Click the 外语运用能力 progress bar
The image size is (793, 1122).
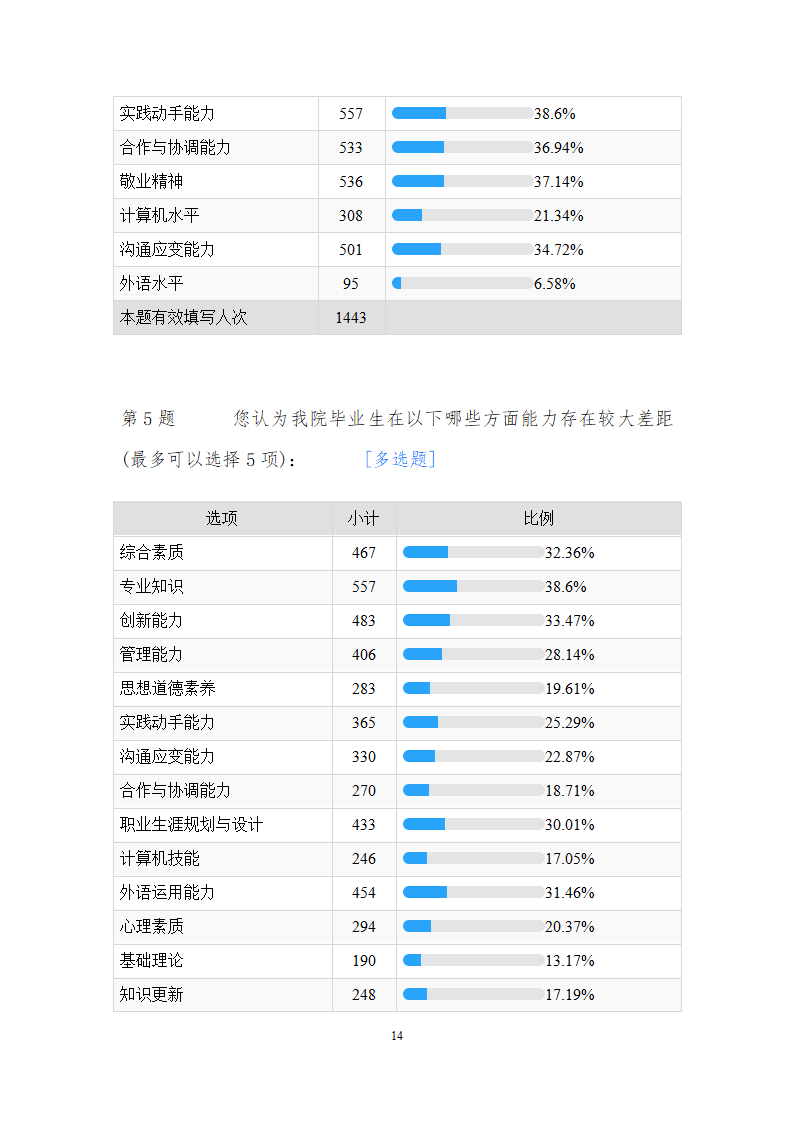point(473,892)
